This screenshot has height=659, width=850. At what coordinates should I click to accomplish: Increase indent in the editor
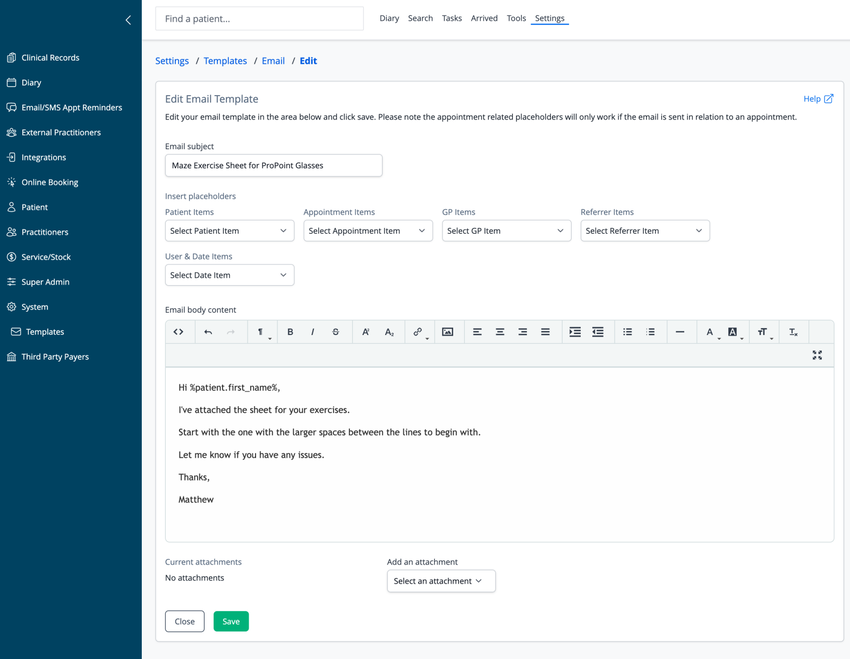coord(575,332)
